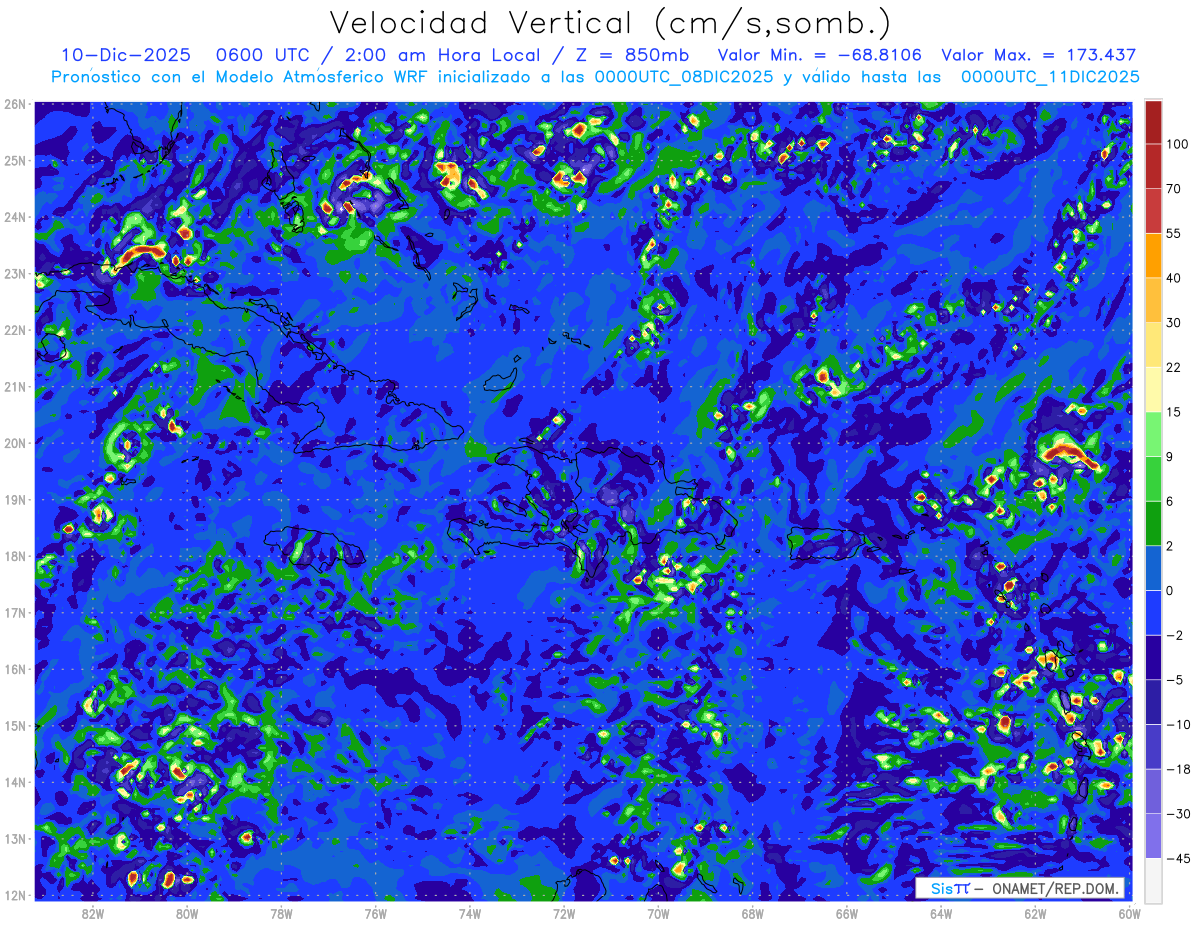
Task: Pick the white swatch below -45
Action: pos(1154,880)
